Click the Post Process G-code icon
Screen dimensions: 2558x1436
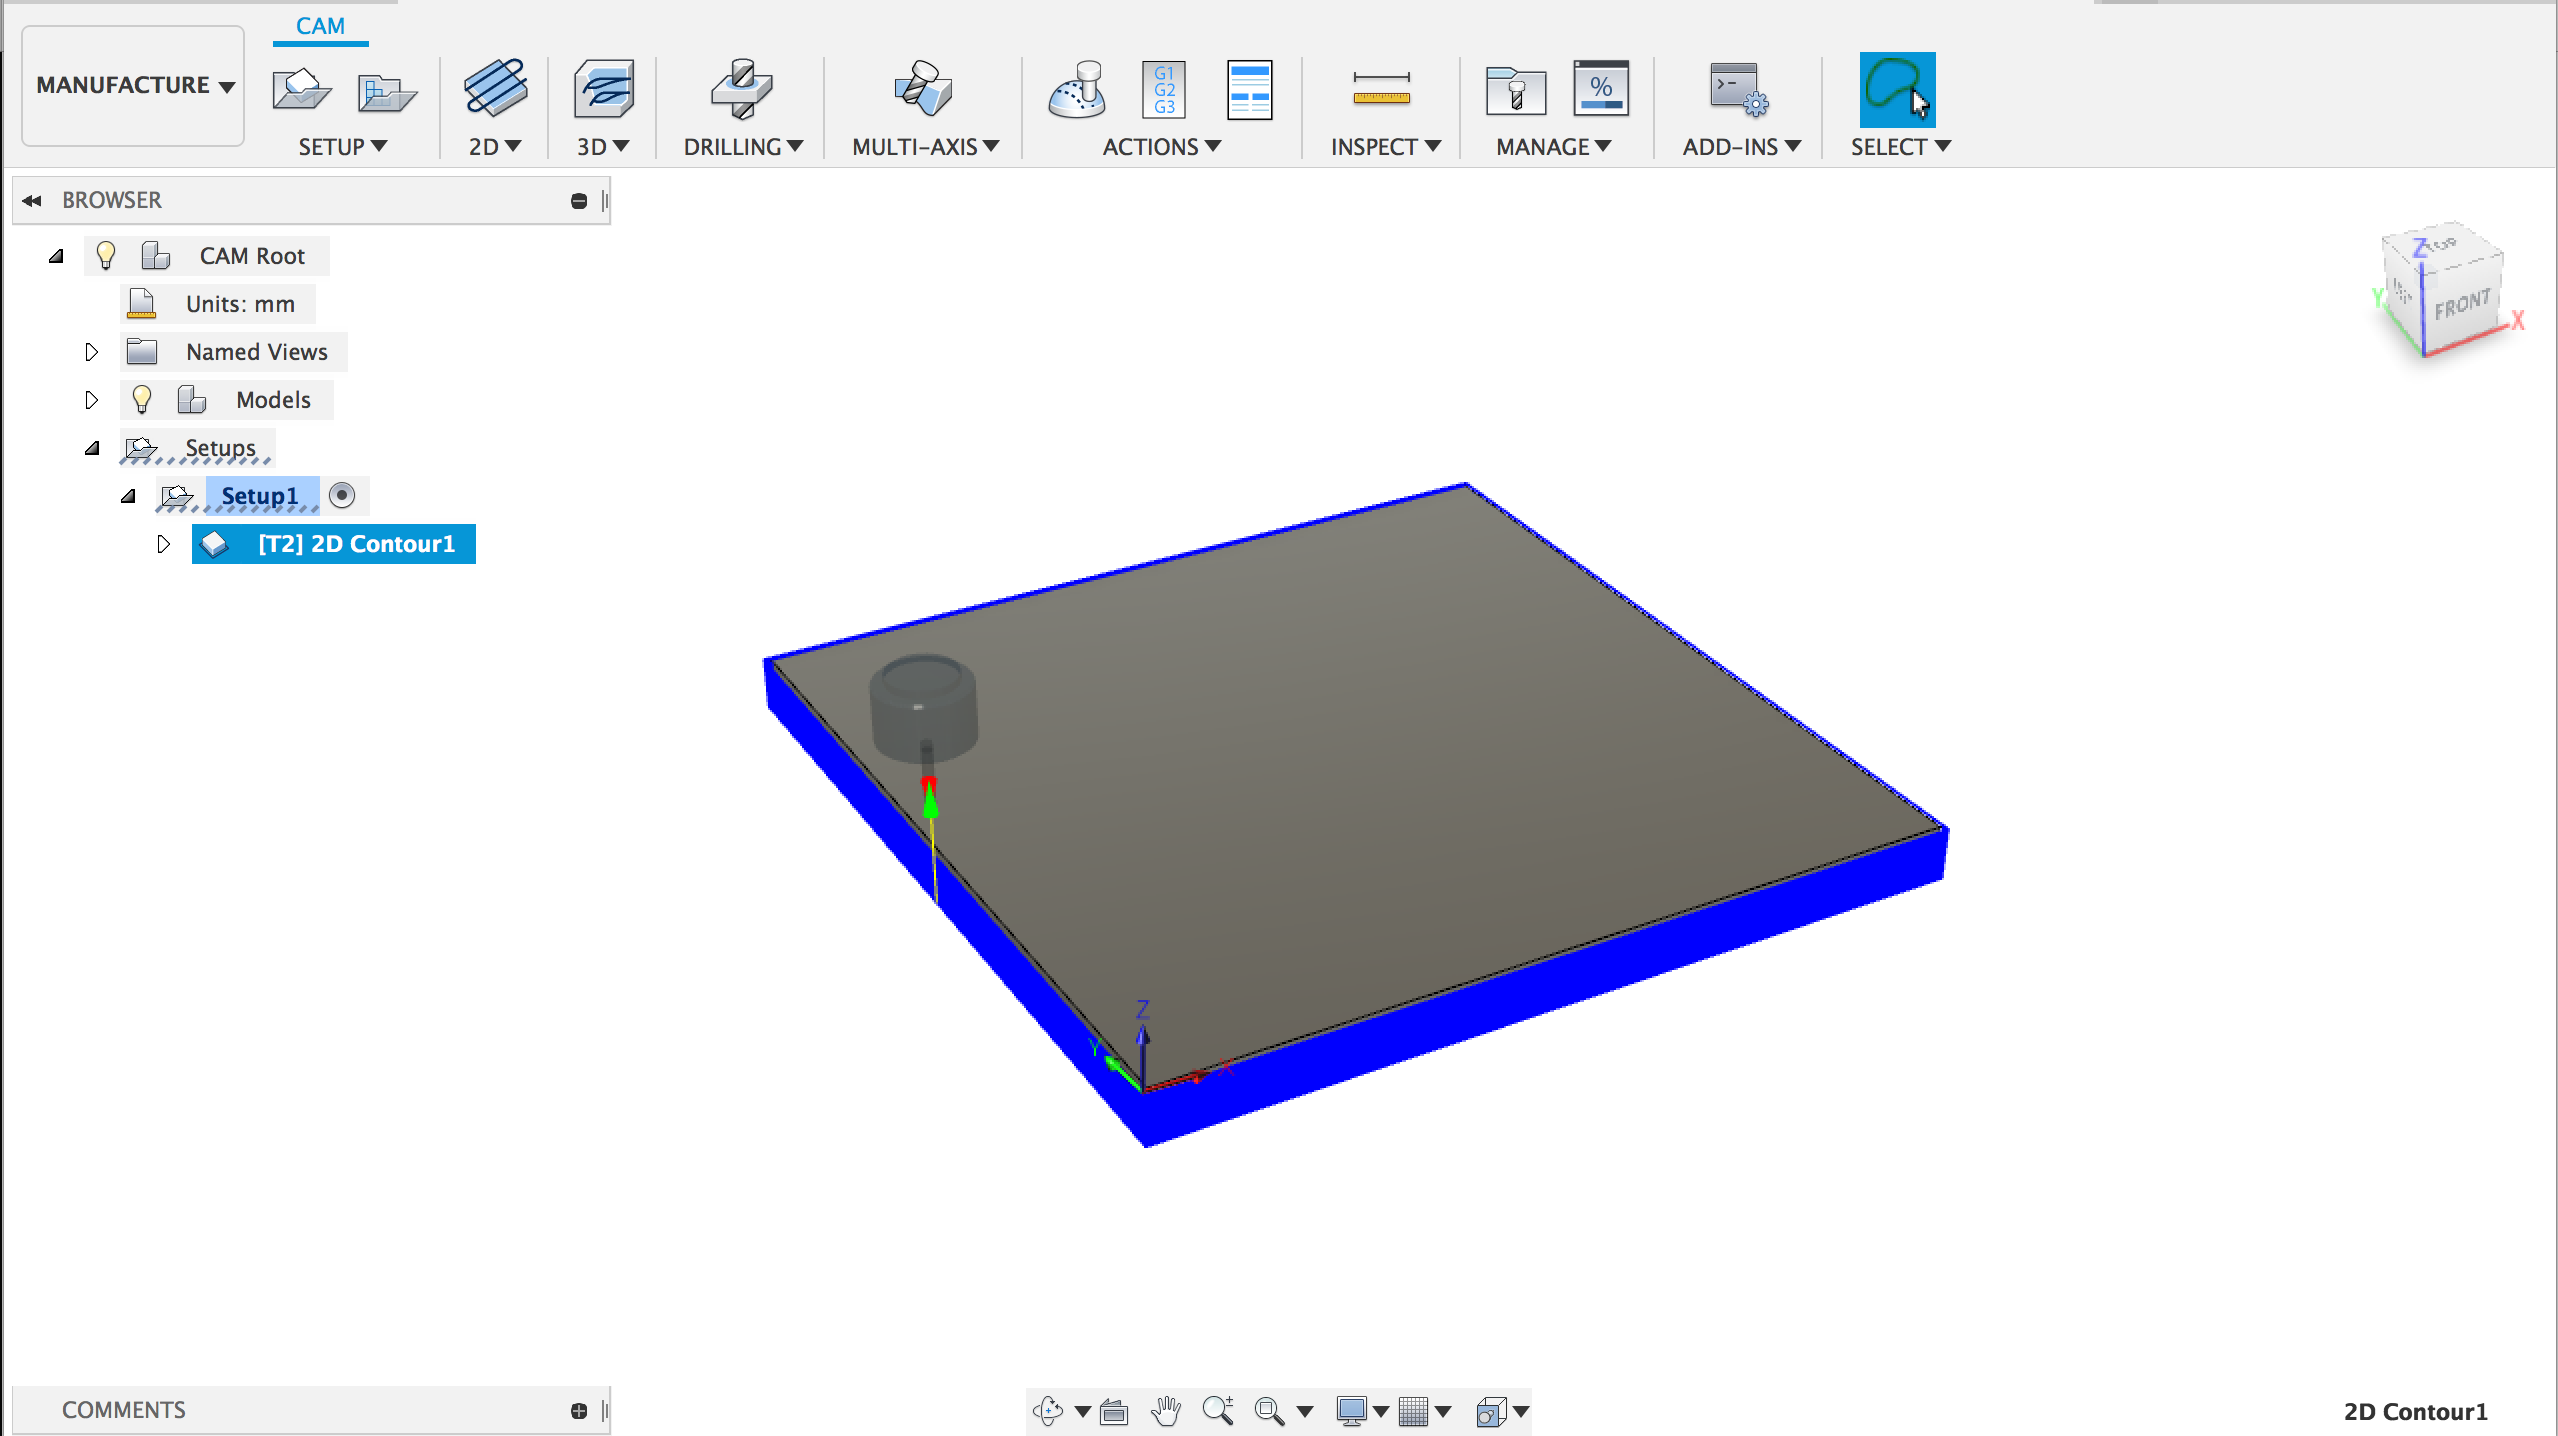[1164, 90]
